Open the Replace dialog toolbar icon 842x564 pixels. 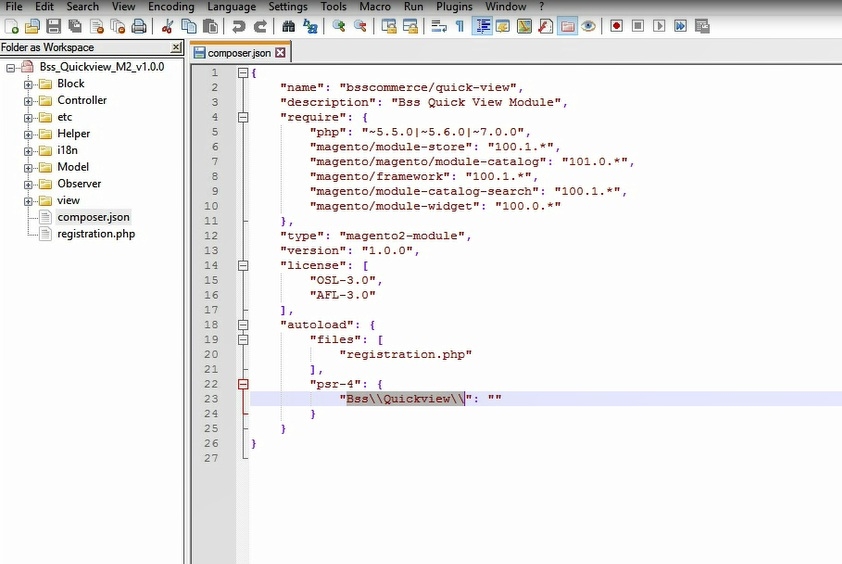(310, 26)
